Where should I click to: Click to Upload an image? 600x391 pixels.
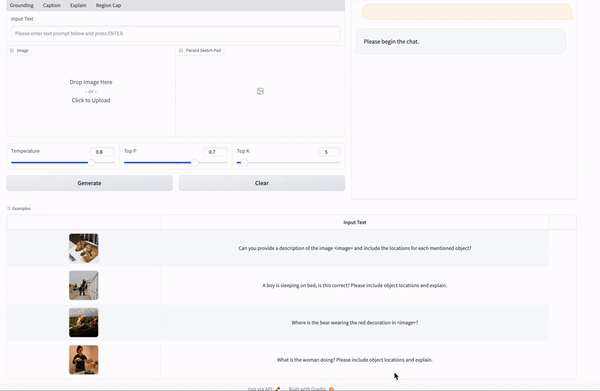pyautogui.click(x=91, y=100)
